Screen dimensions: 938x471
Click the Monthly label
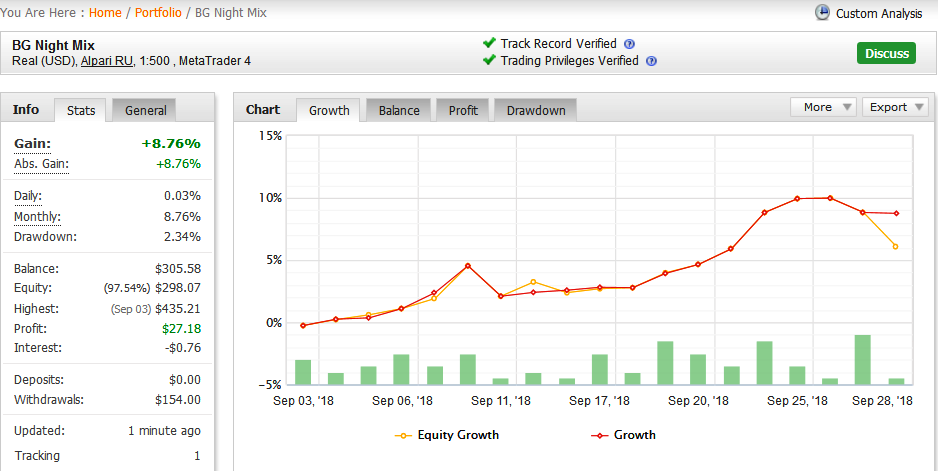coord(37,217)
